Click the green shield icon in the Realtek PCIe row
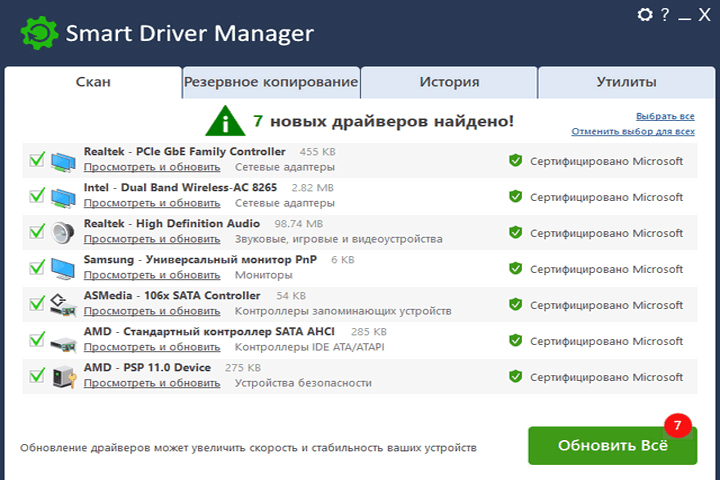This screenshot has width=720, height=480. [516, 160]
